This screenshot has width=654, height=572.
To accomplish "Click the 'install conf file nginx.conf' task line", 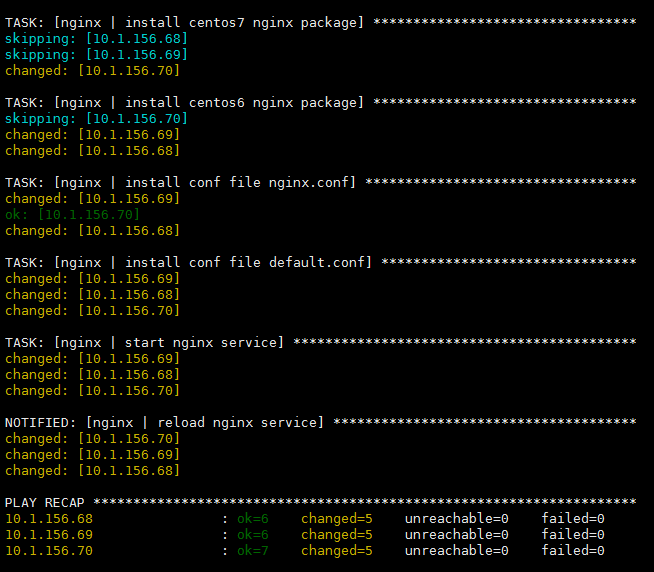I will (x=320, y=183).
